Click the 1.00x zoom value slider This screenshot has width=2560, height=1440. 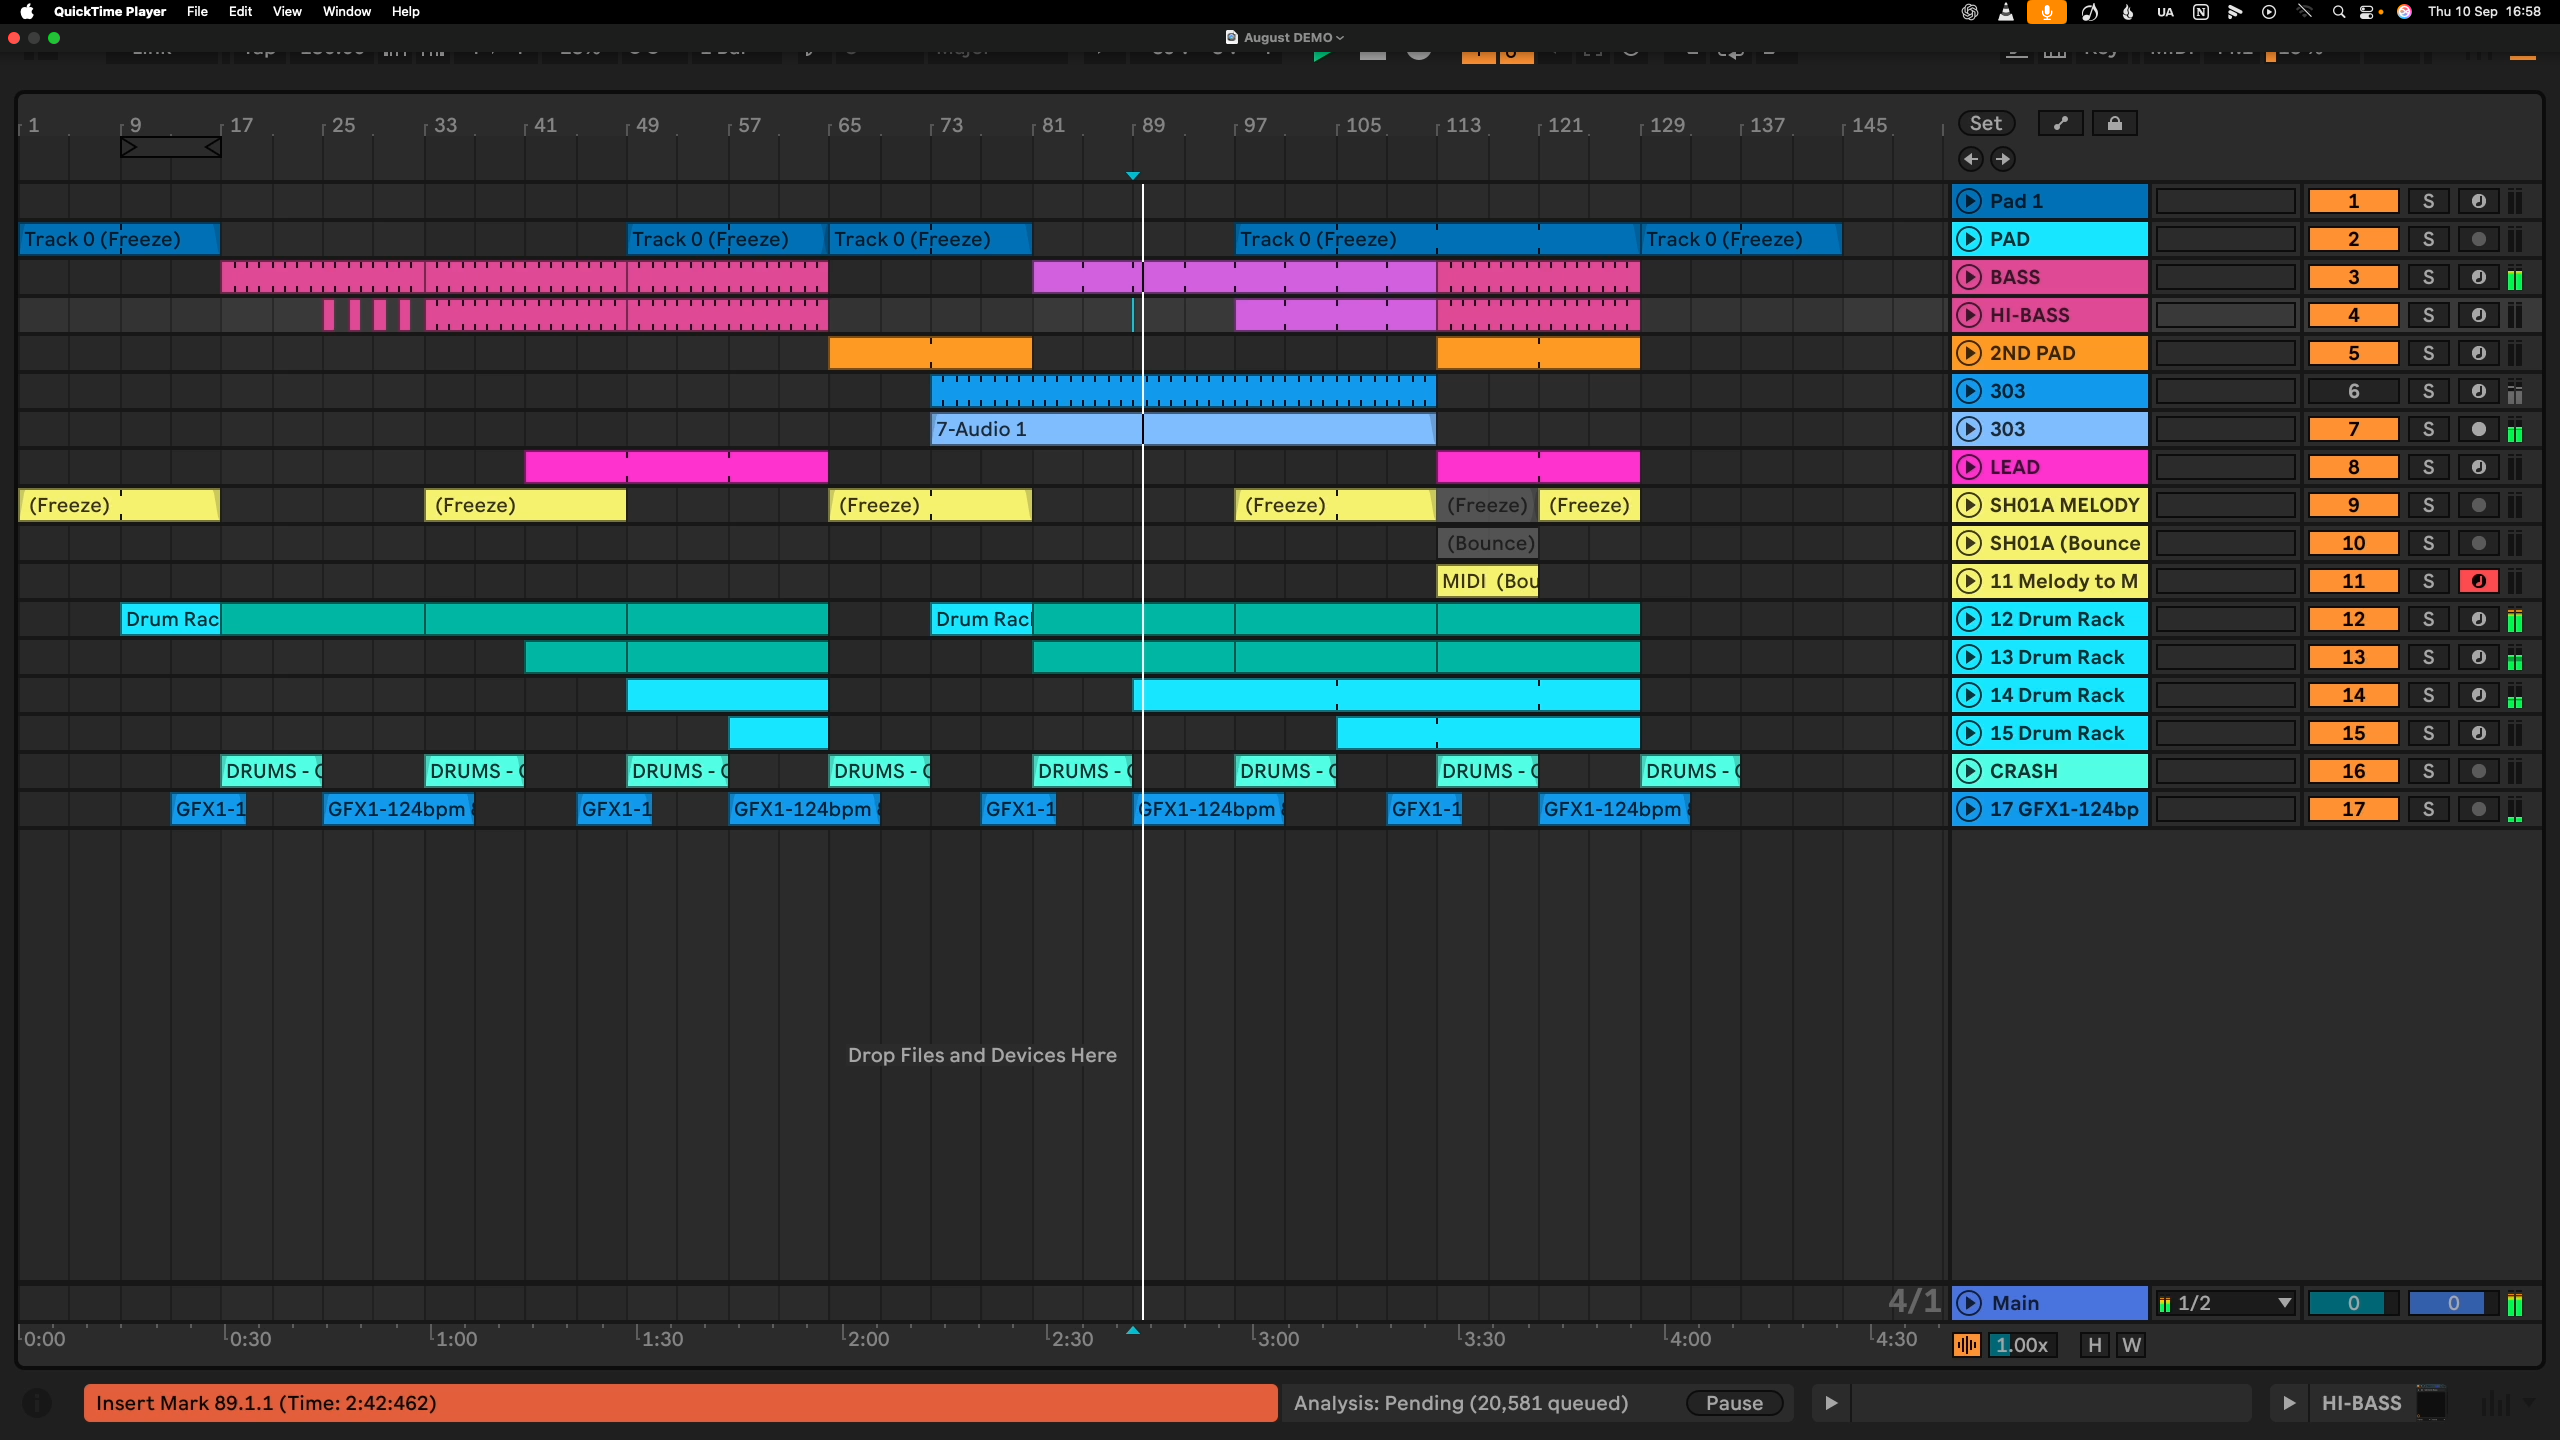click(x=2022, y=1345)
